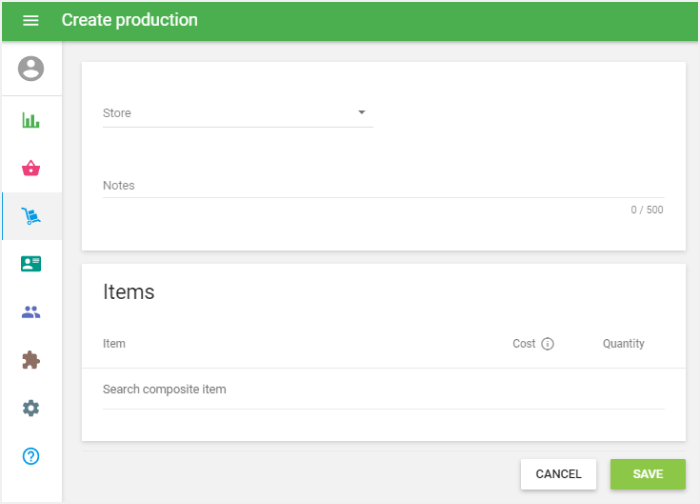Click the Items section heading
This screenshot has height=504, width=700.
tap(129, 292)
